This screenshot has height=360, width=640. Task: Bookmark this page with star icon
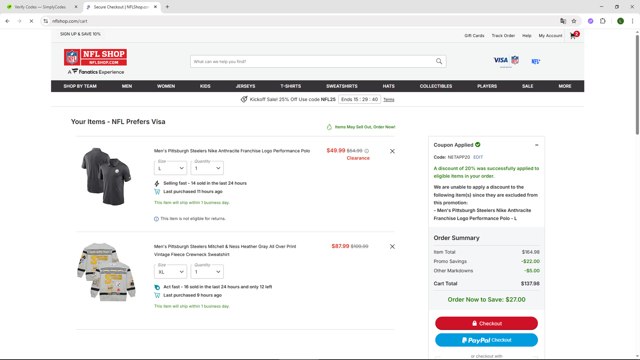[x=574, y=21]
